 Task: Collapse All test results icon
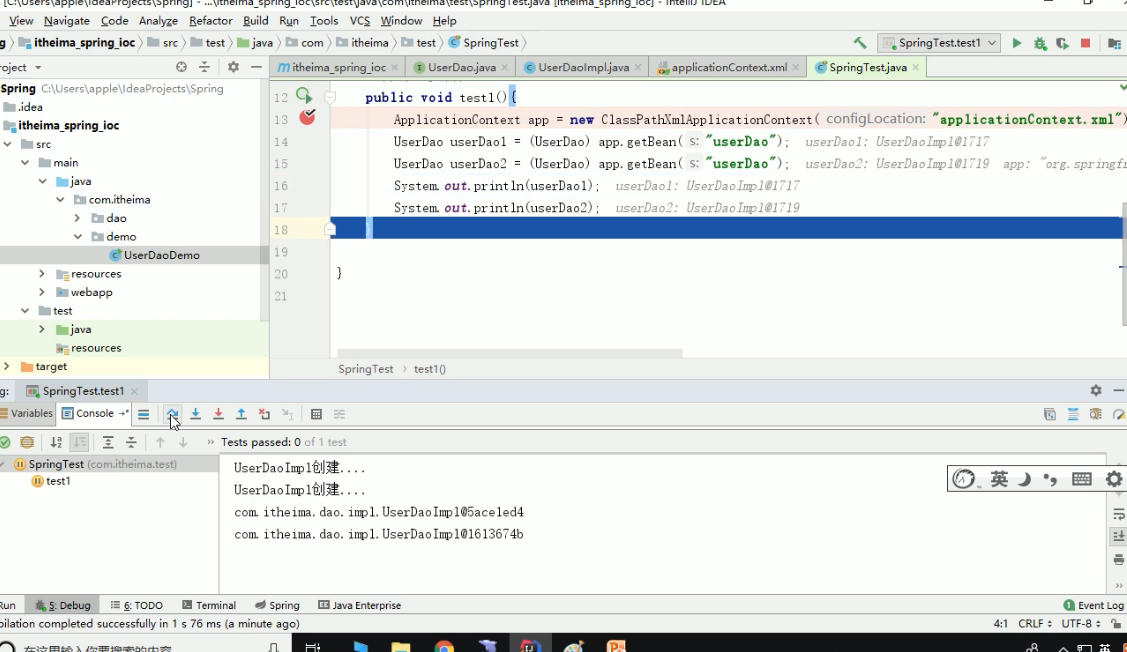tap(131, 442)
